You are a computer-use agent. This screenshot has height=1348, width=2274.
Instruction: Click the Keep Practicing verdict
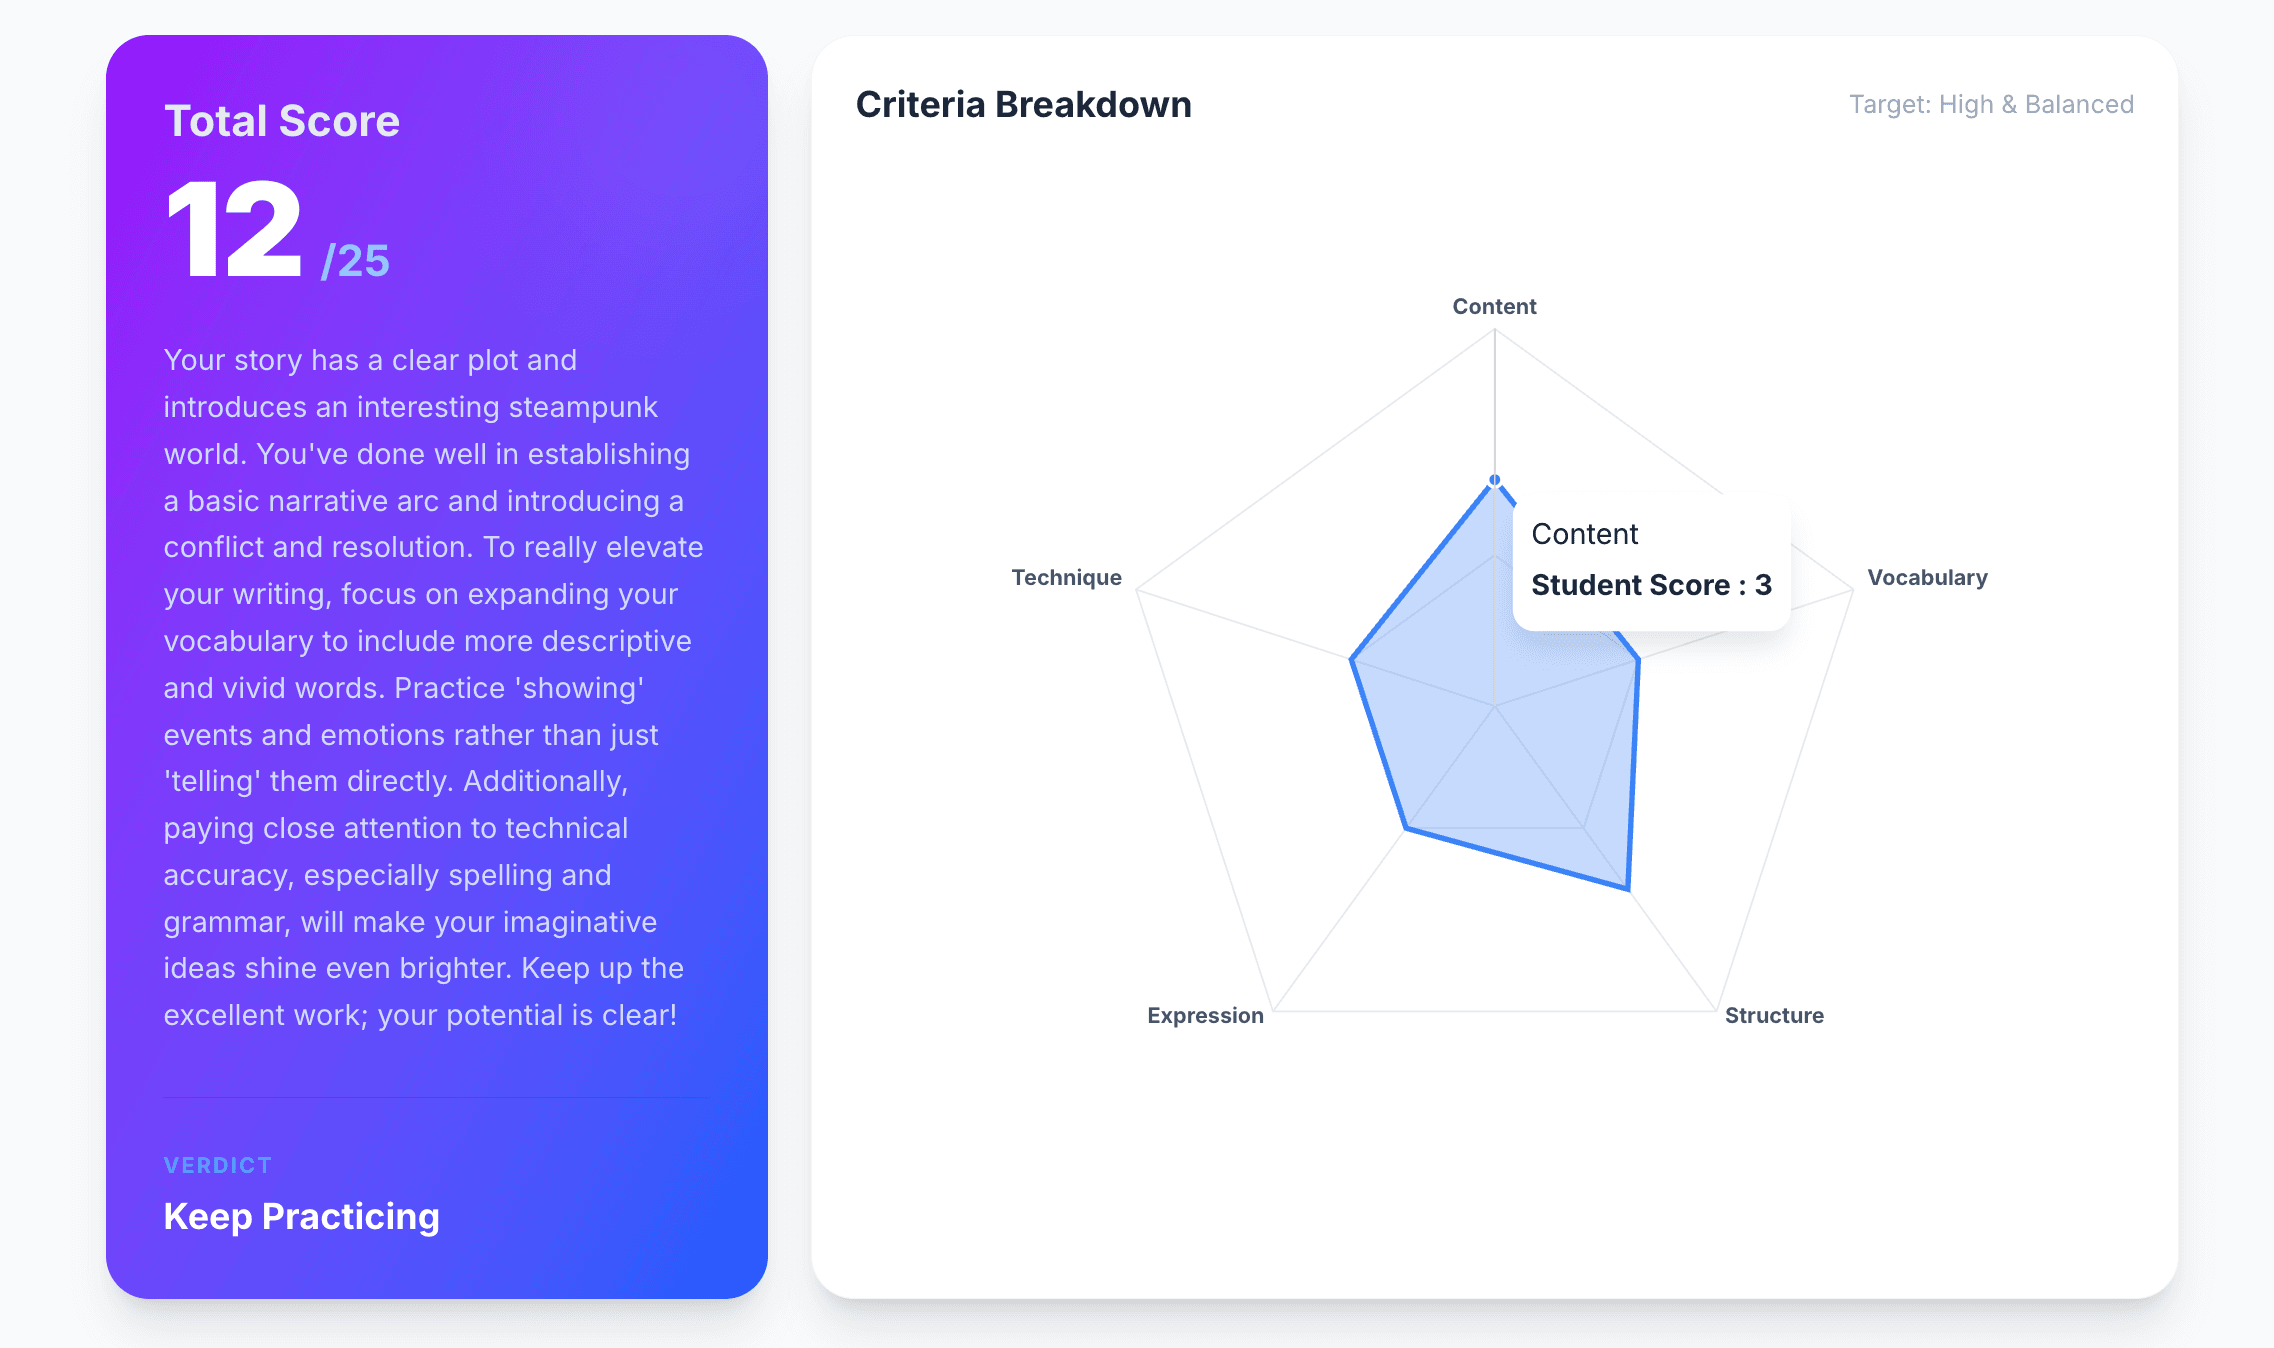point(301,1216)
